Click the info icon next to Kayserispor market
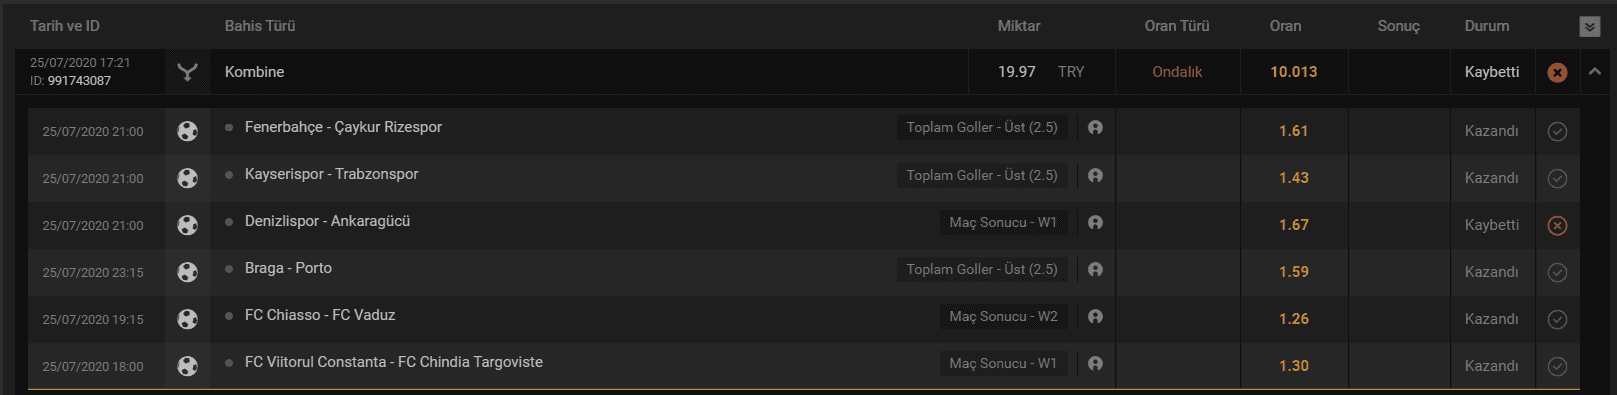This screenshot has width=1617, height=395. coord(1095,175)
